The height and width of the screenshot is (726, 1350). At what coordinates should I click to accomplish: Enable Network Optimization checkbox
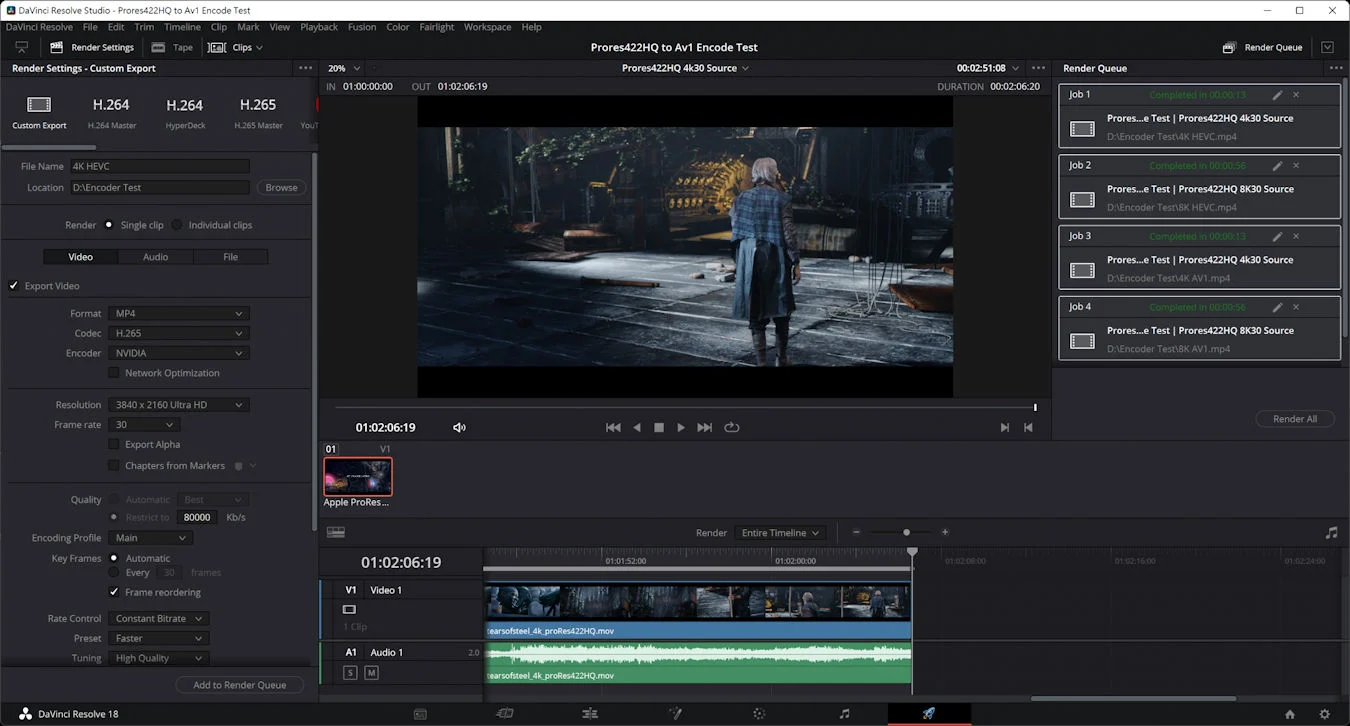pos(114,373)
